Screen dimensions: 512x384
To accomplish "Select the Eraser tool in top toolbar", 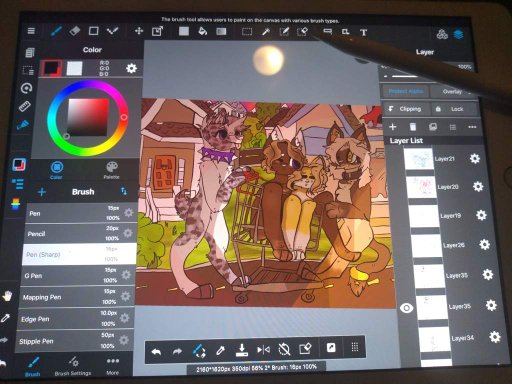I will [75, 31].
